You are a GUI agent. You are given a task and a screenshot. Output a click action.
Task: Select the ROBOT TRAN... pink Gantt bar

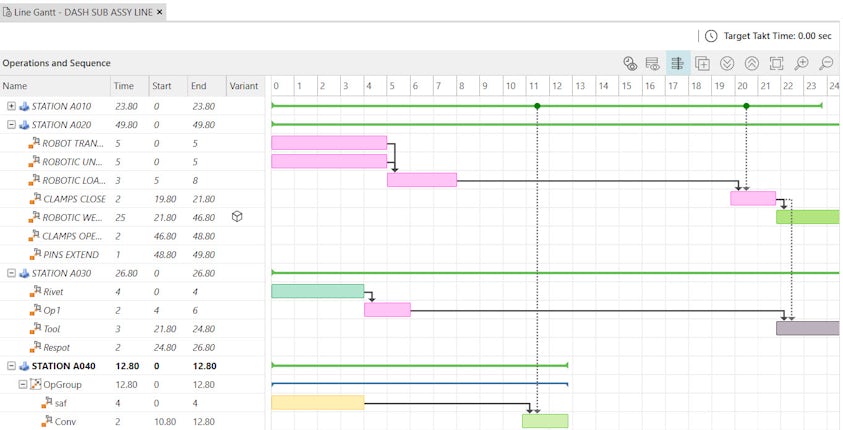(x=329, y=143)
